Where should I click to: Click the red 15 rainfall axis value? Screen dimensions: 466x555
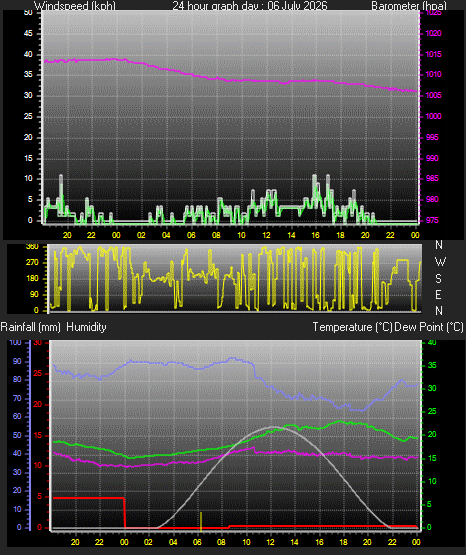coord(38,435)
